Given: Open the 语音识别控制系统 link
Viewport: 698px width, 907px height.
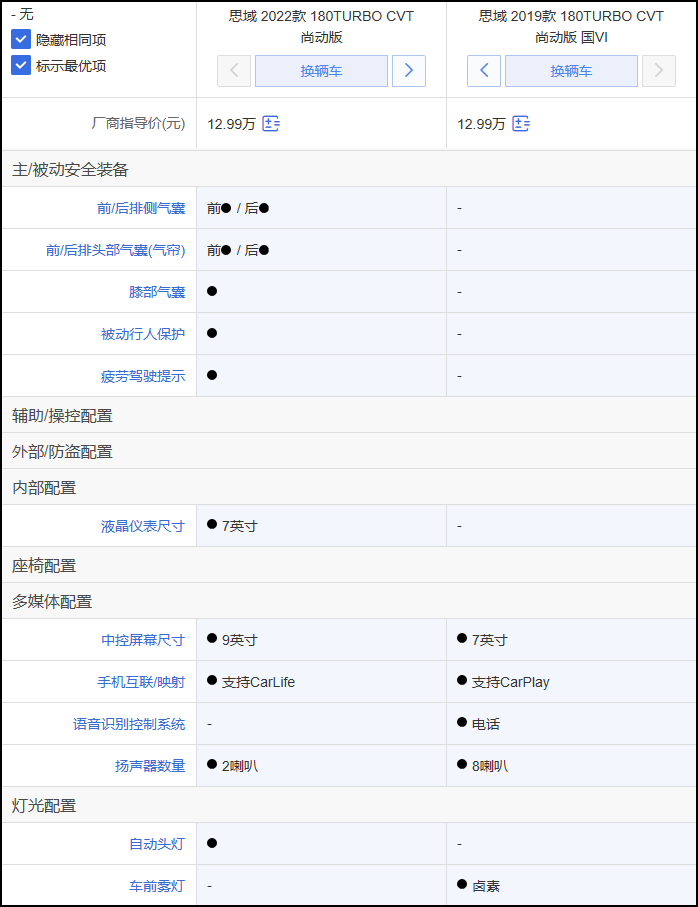Looking at the screenshot, I should [129, 724].
